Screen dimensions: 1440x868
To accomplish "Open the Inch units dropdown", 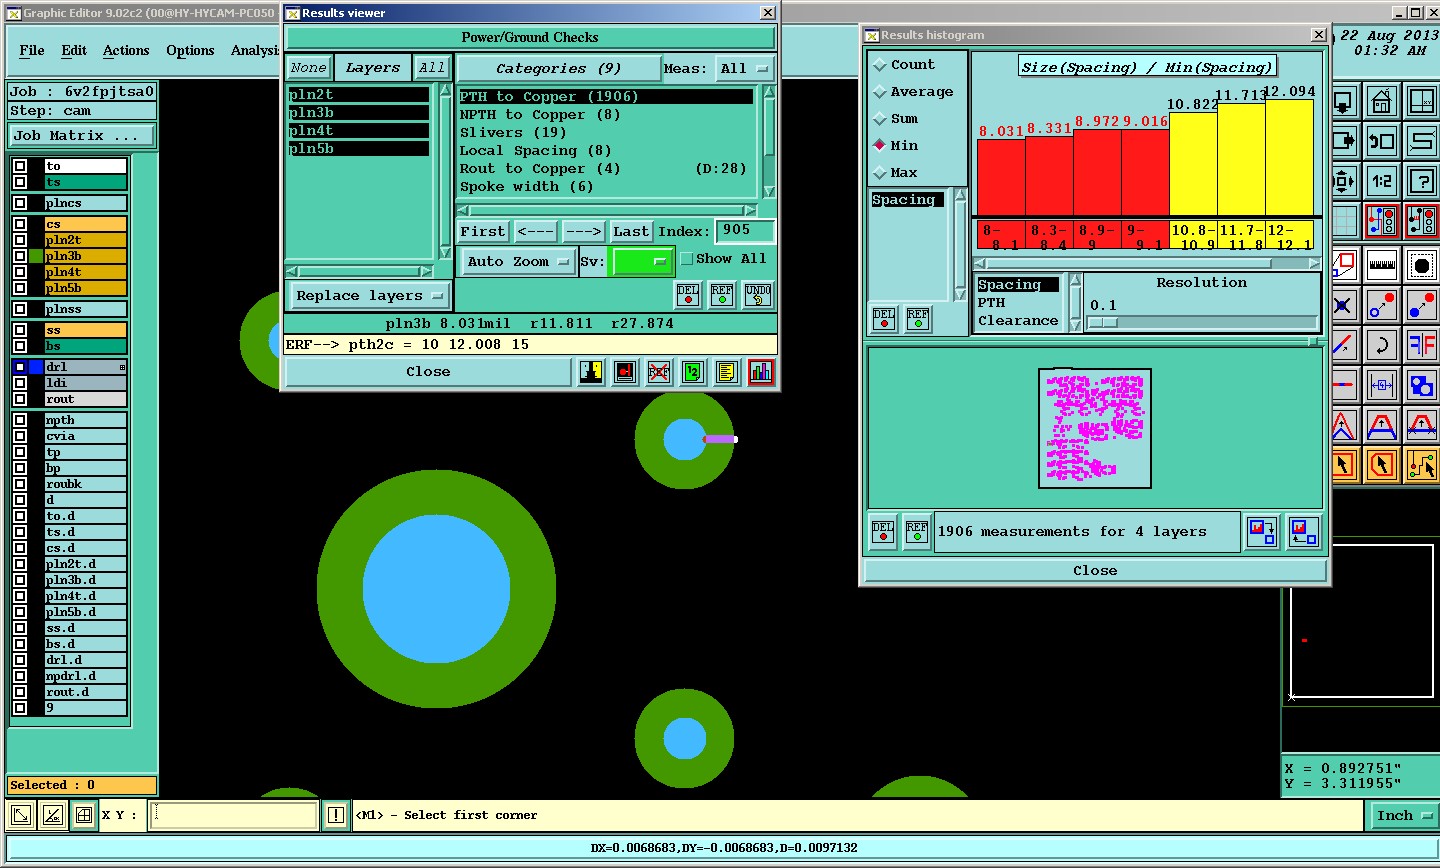I will [1403, 816].
